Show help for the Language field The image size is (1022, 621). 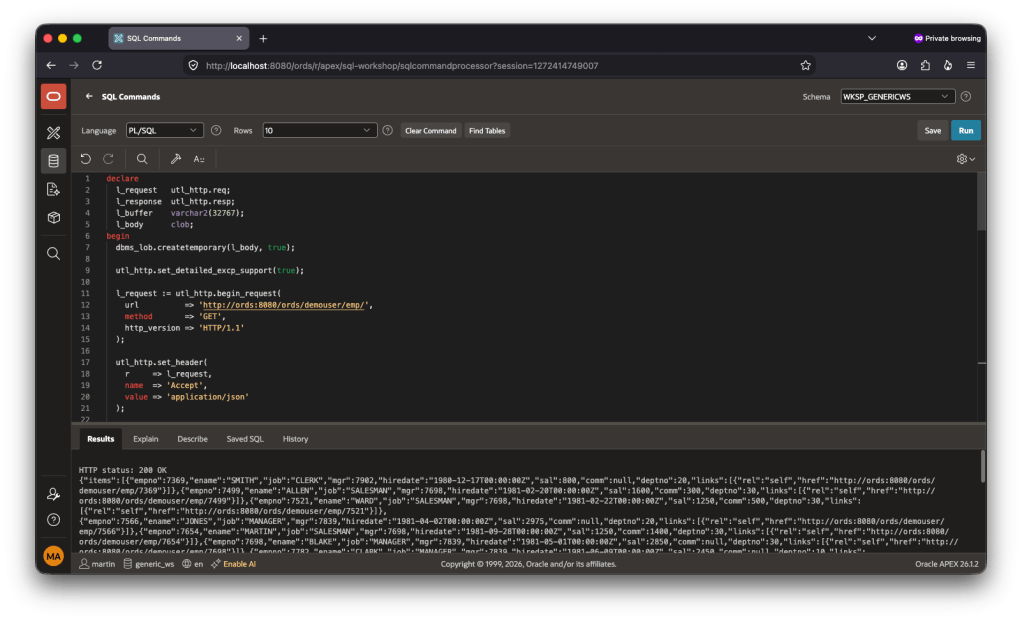(x=216, y=130)
